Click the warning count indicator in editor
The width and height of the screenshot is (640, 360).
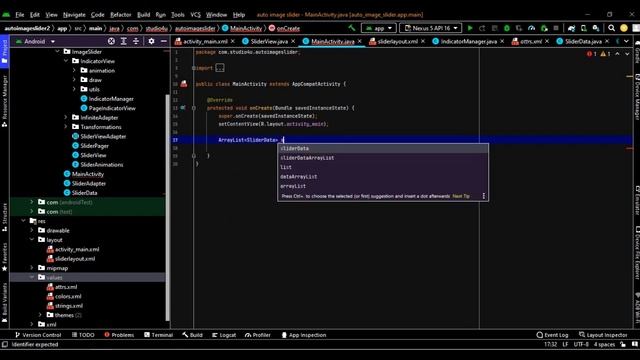point(605,54)
